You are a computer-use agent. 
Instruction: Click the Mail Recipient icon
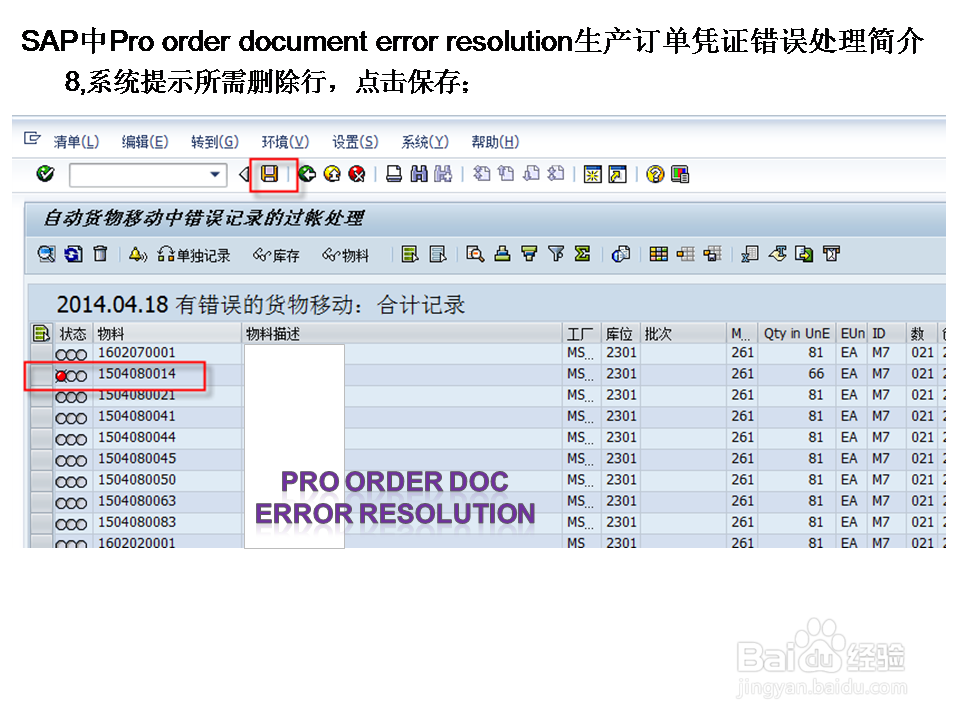[831, 253]
